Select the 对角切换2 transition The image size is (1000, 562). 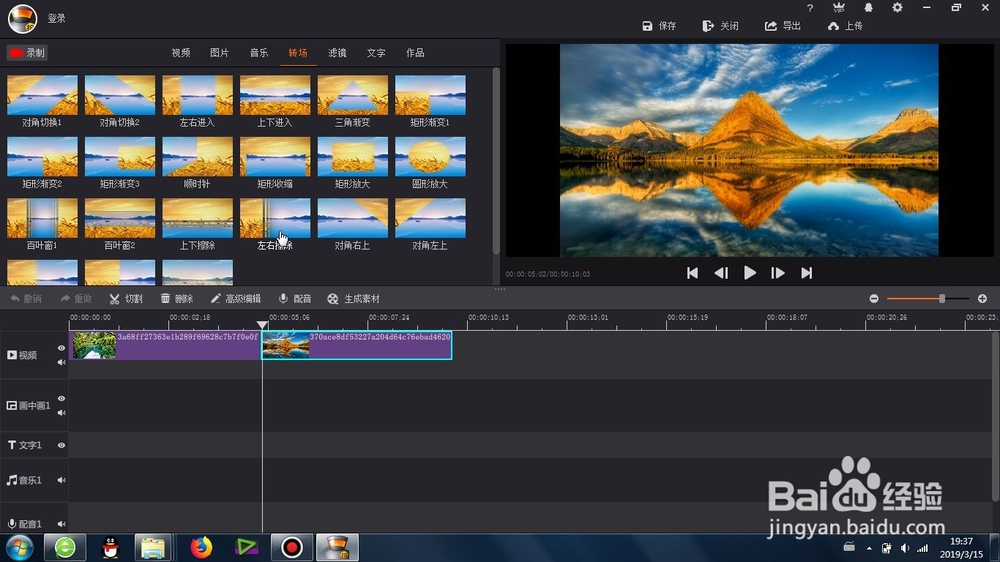point(120,101)
